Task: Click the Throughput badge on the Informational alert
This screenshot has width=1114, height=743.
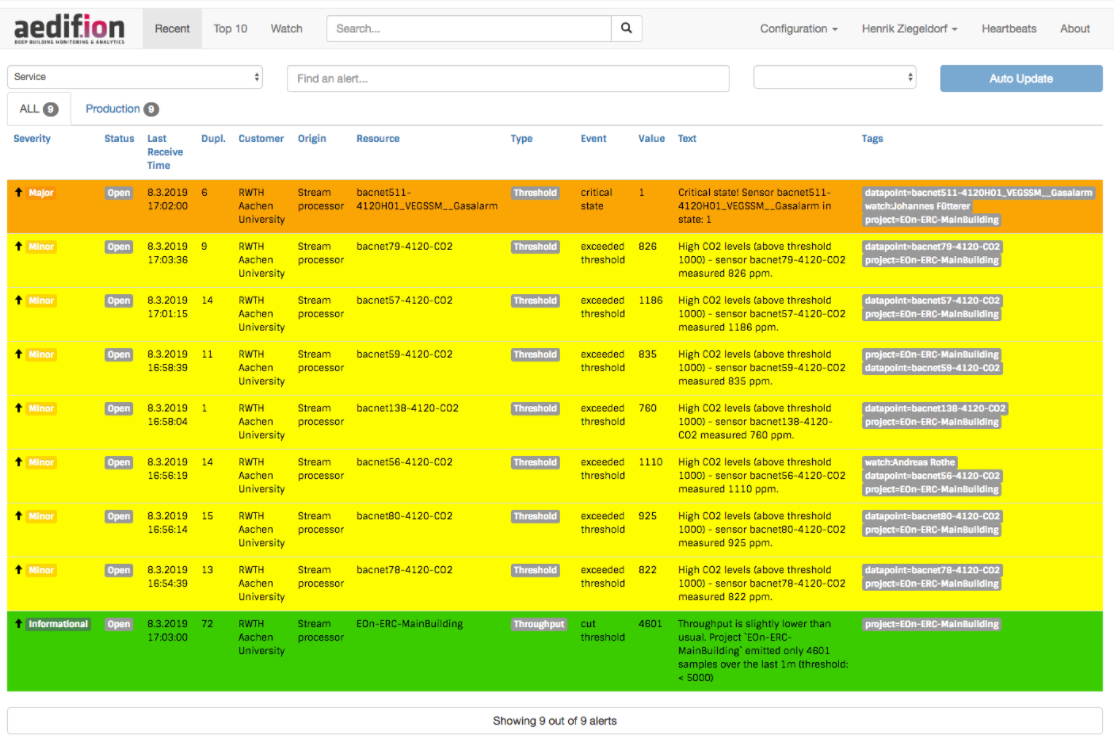Action: tap(539, 623)
